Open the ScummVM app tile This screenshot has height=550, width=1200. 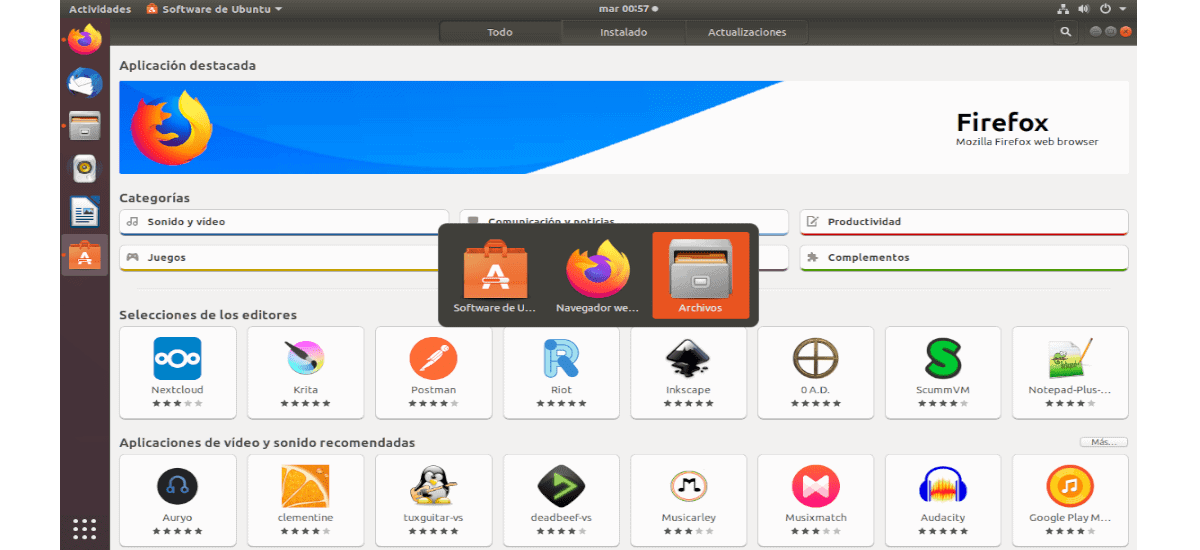click(943, 371)
